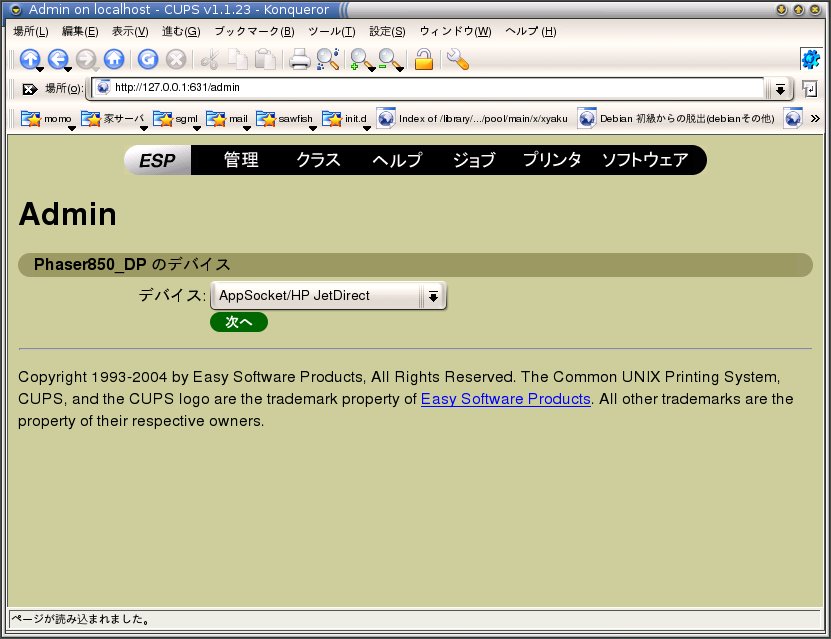Viewport: 831px width, 639px height.
Task: Click the clear location bar icon
Action: coord(29,89)
